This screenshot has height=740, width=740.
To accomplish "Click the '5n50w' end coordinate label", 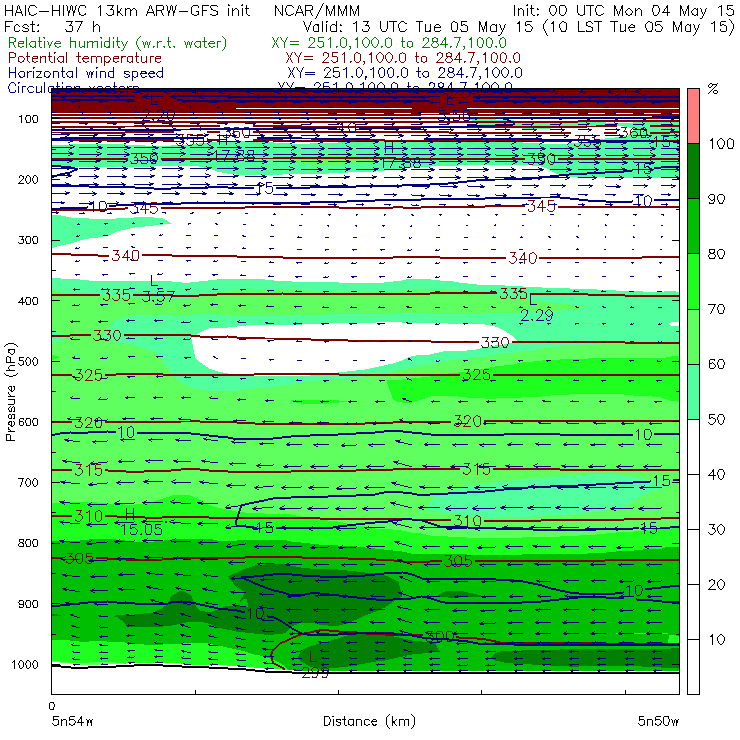I will tap(658, 721).
